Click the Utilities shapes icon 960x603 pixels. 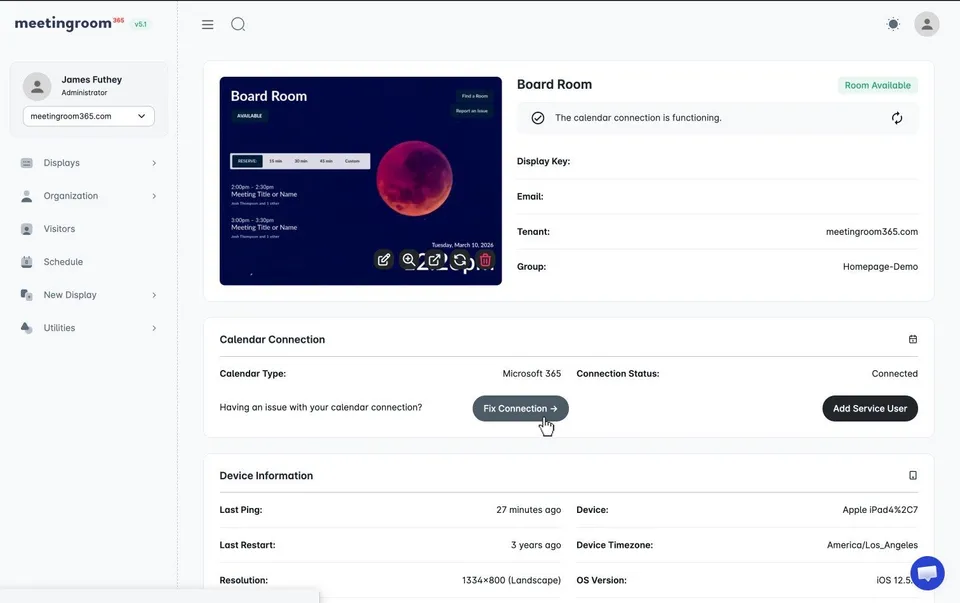click(x=26, y=328)
